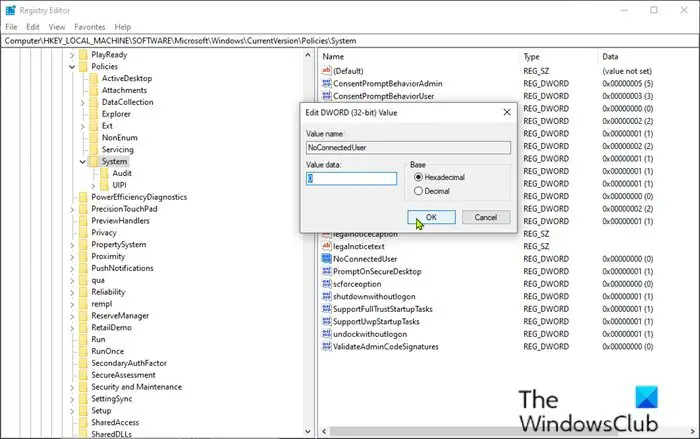Click the values pane scroll left arrow
Image resolution: width=700 pixels, height=439 pixels.
324,431
